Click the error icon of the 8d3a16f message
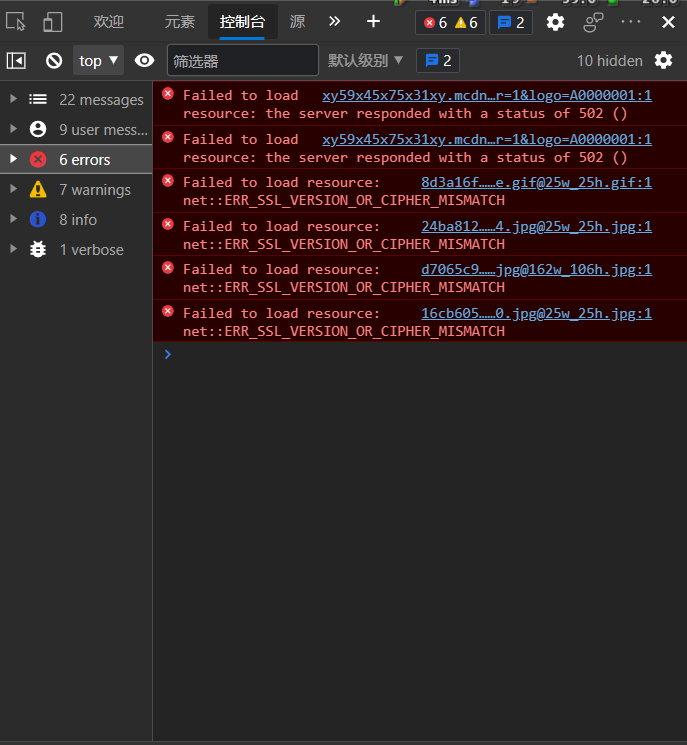The width and height of the screenshot is (687, 745). [168, 181]
